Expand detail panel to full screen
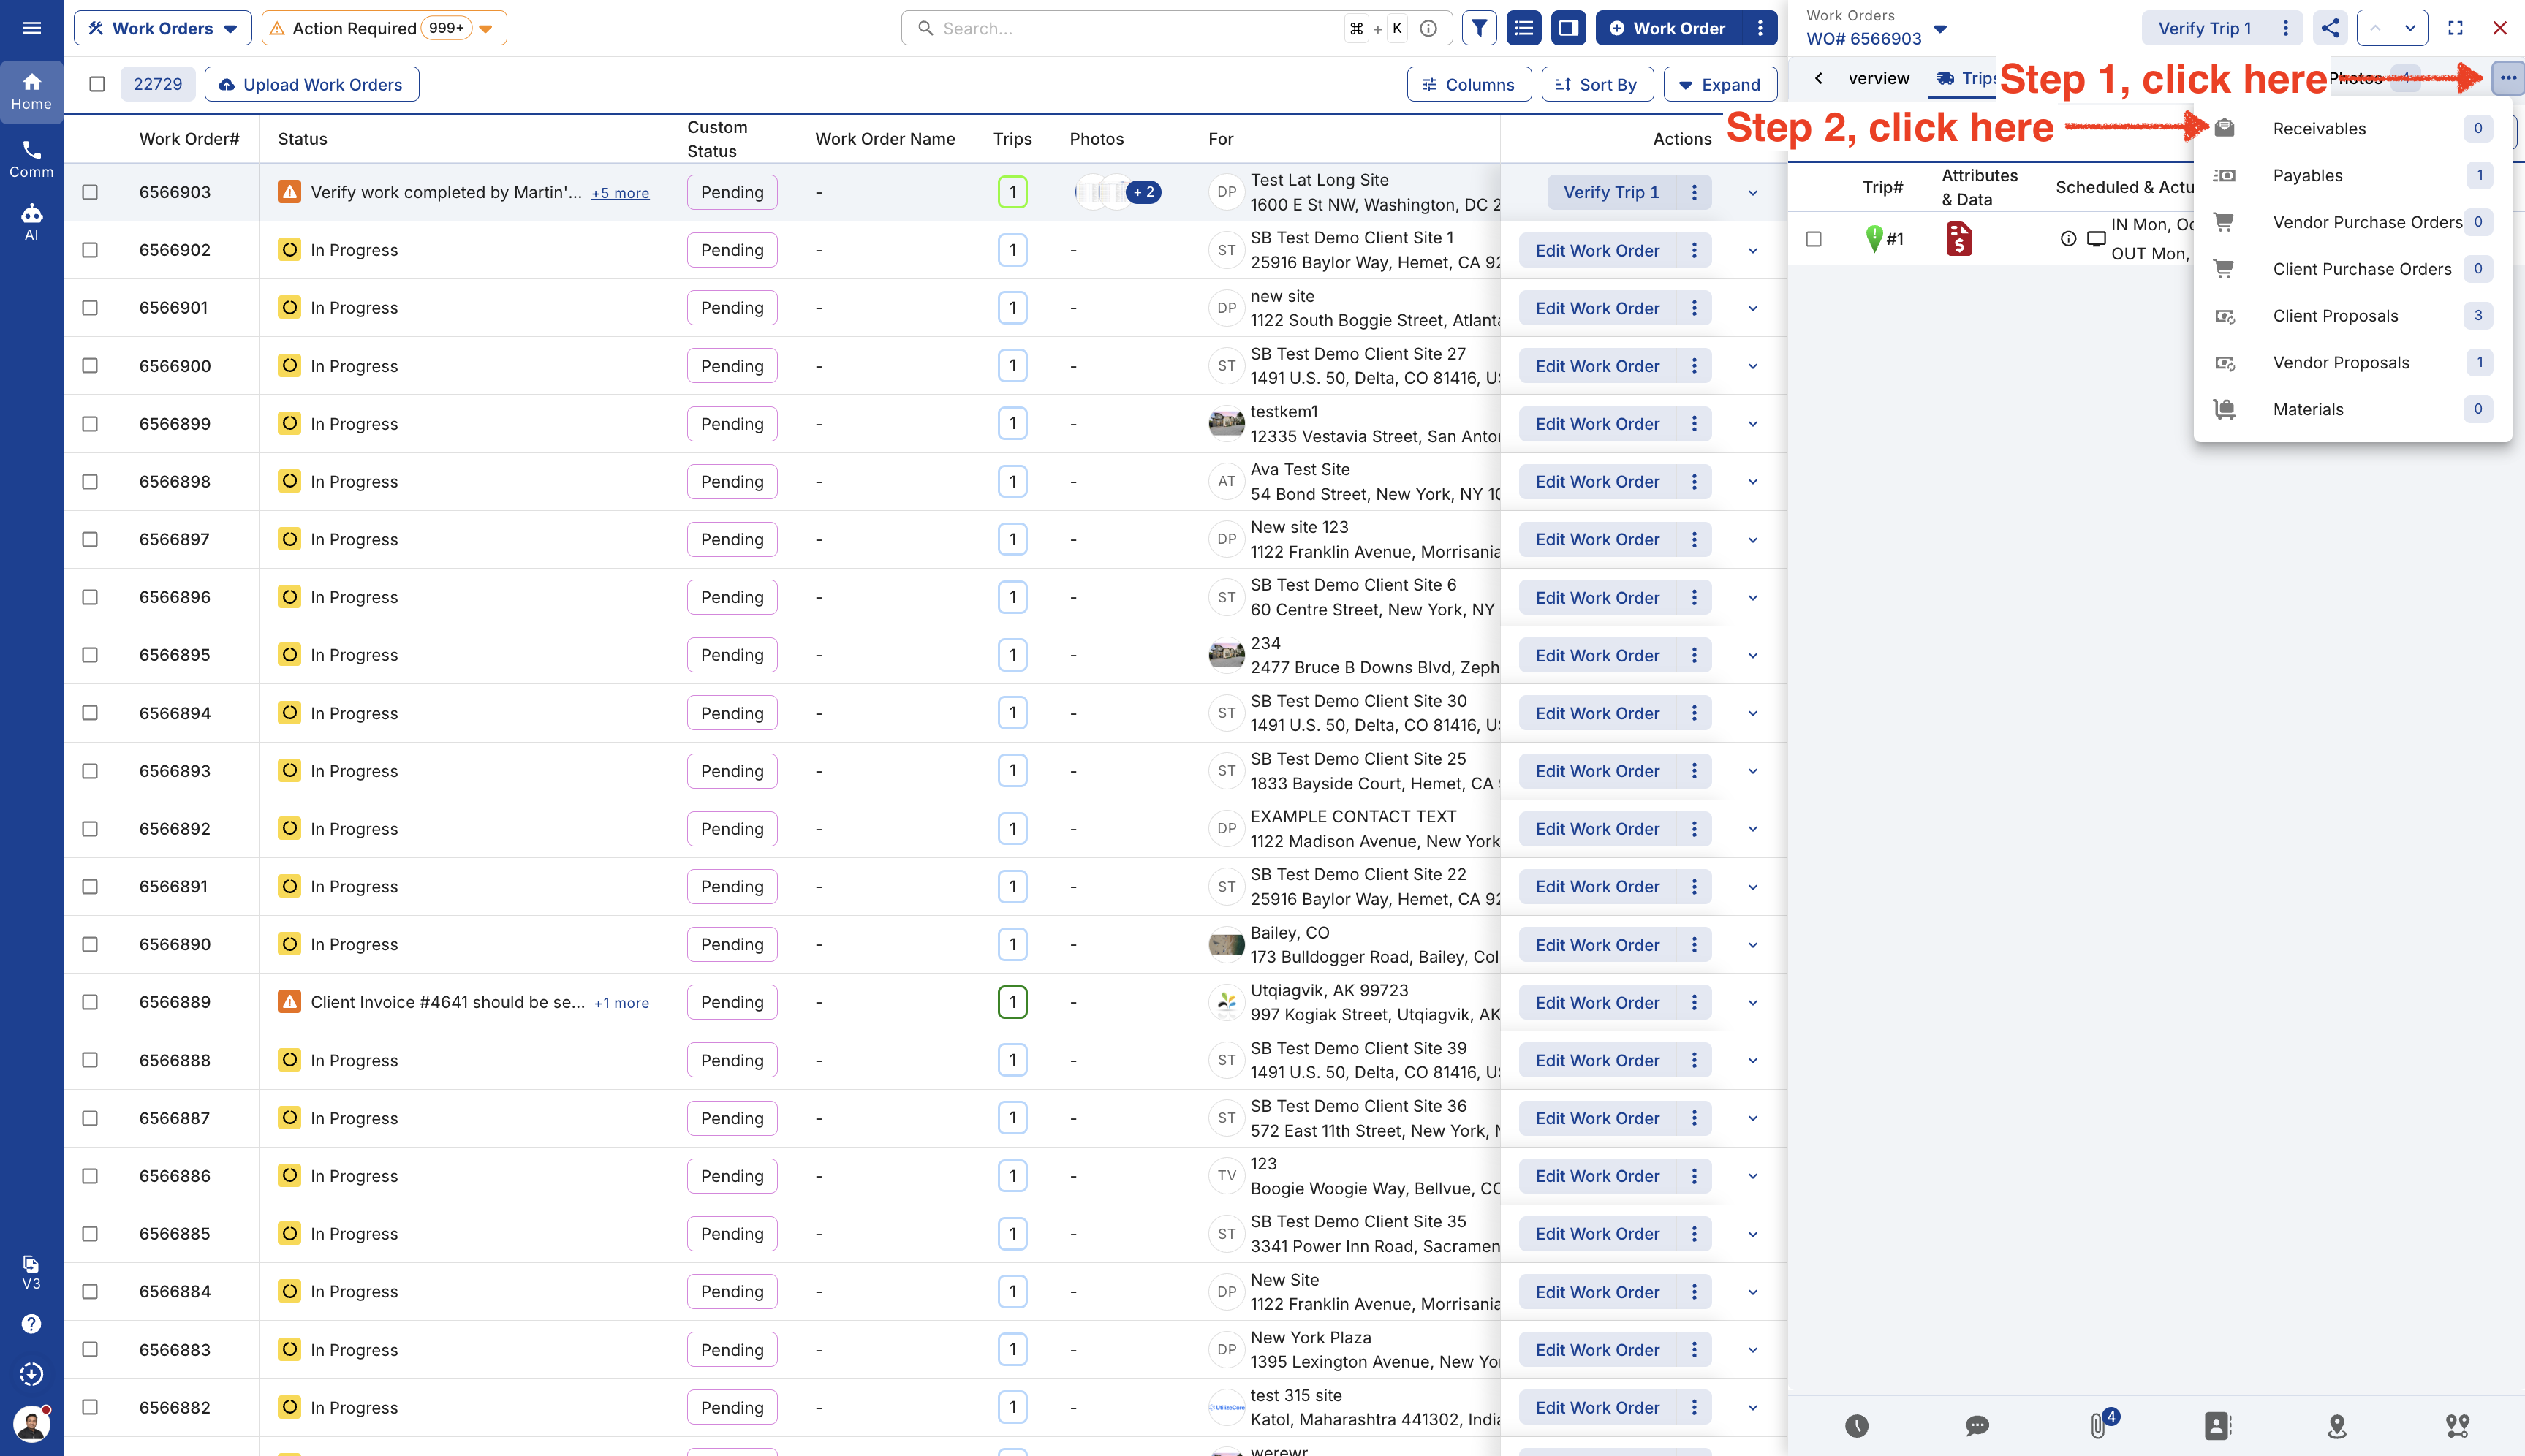Viewport: 2525px width, 1456px height. pyautogui.click(x=2455, y=28)
